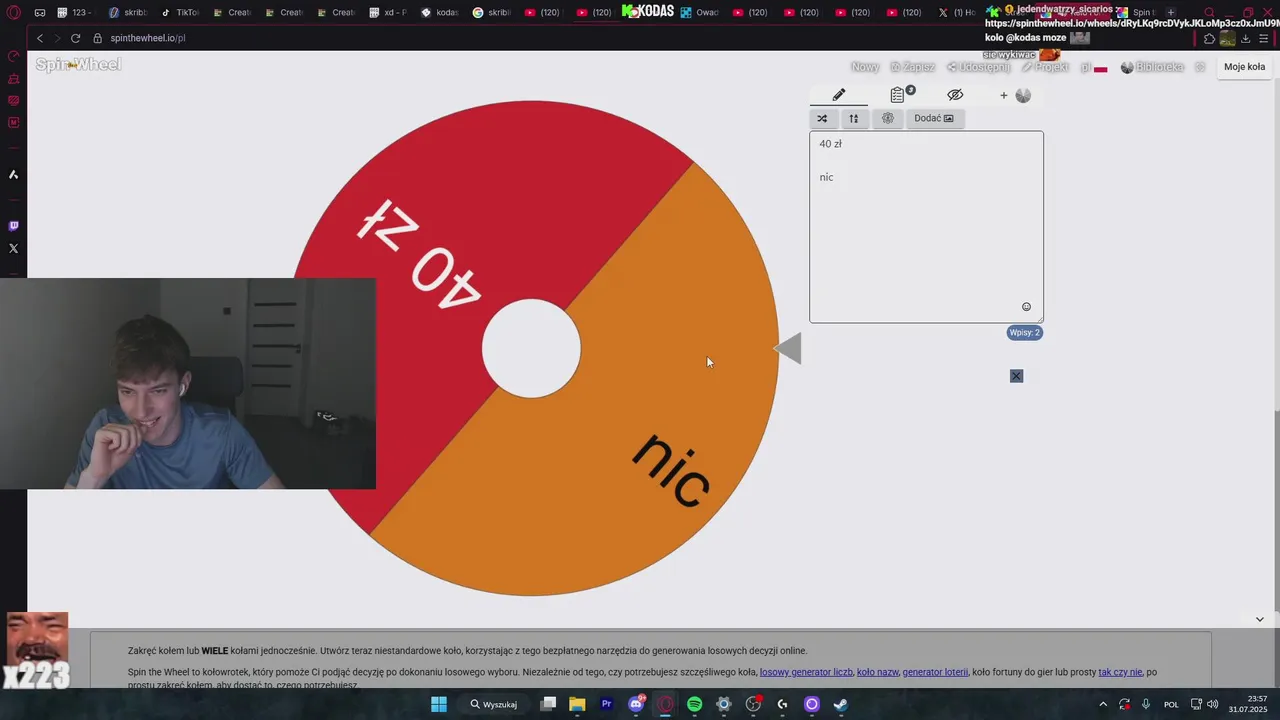
Task: Collapse the page with bottom-right chevron
Action: (1259, 619)
